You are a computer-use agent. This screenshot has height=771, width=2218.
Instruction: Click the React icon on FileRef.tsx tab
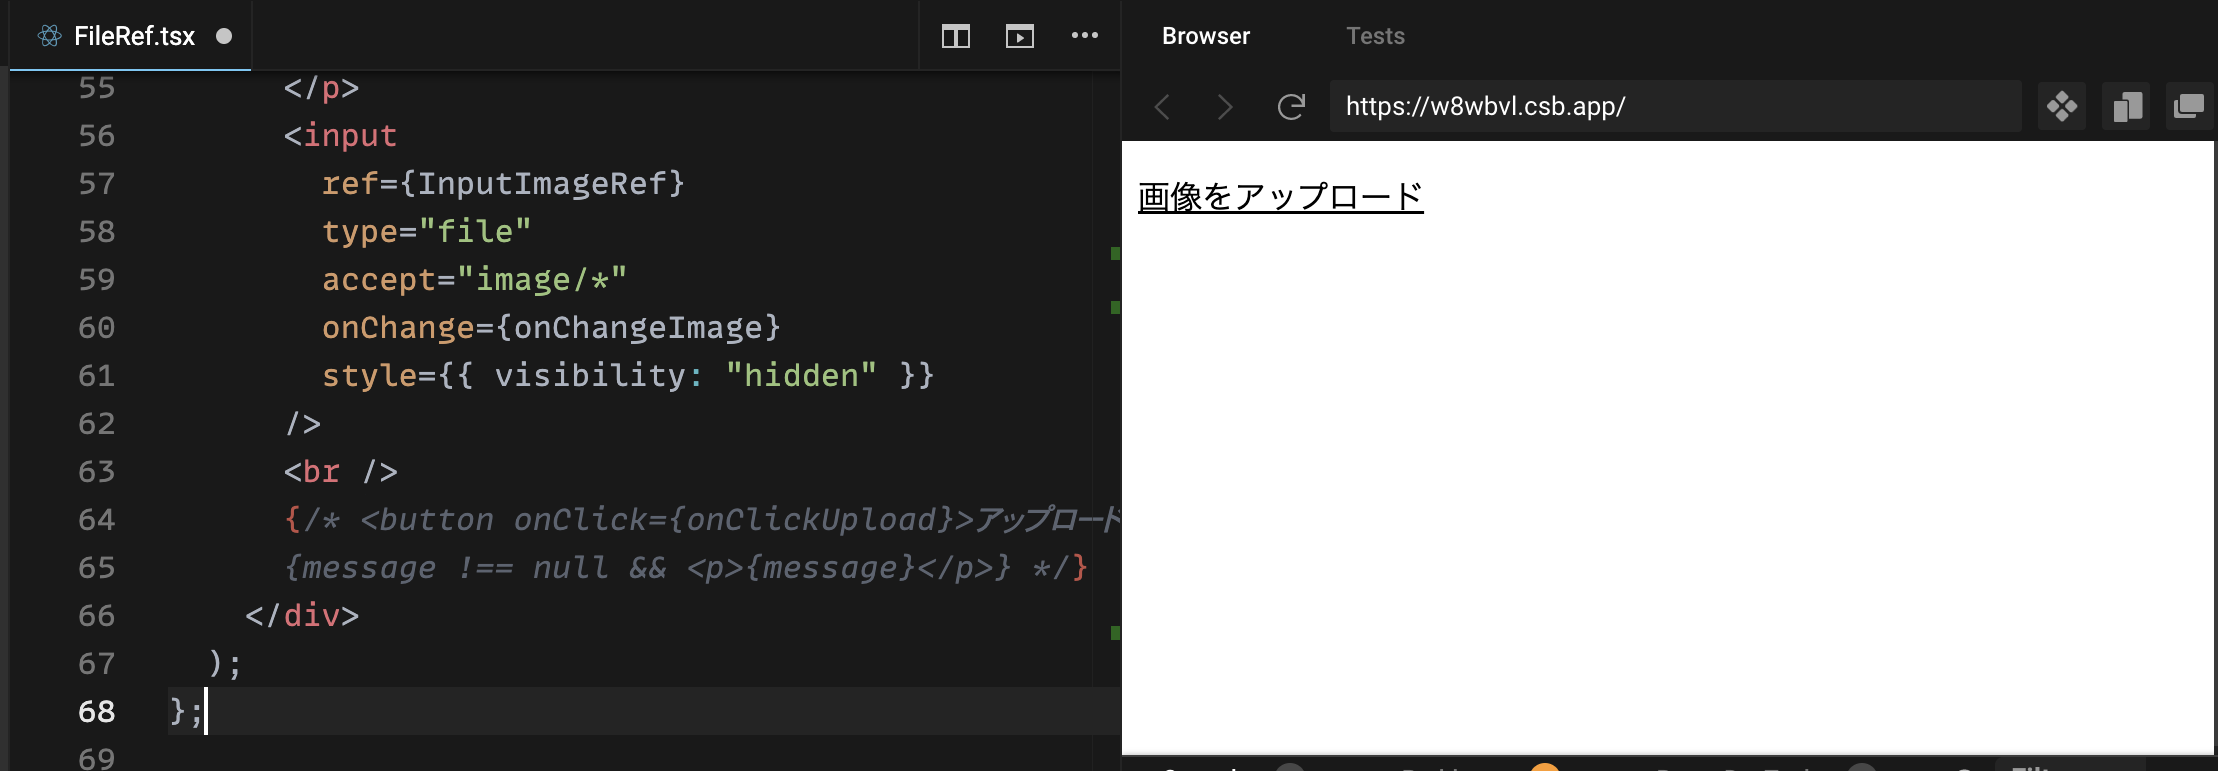click(49, 36)
